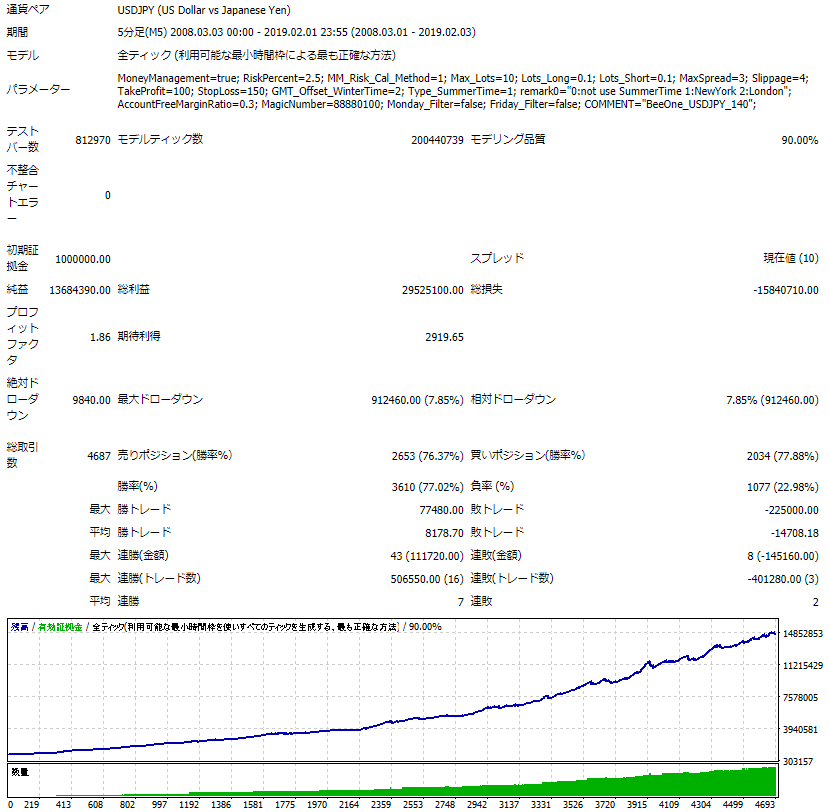Viewport: 829px width, 812px height.
Task: Click the consecutive losses value 8 (-145160.00)
Action: (782, 556)
